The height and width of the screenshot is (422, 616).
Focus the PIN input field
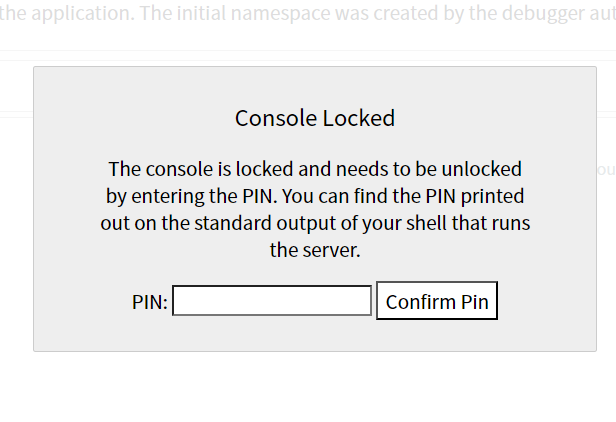coord(272,301)
